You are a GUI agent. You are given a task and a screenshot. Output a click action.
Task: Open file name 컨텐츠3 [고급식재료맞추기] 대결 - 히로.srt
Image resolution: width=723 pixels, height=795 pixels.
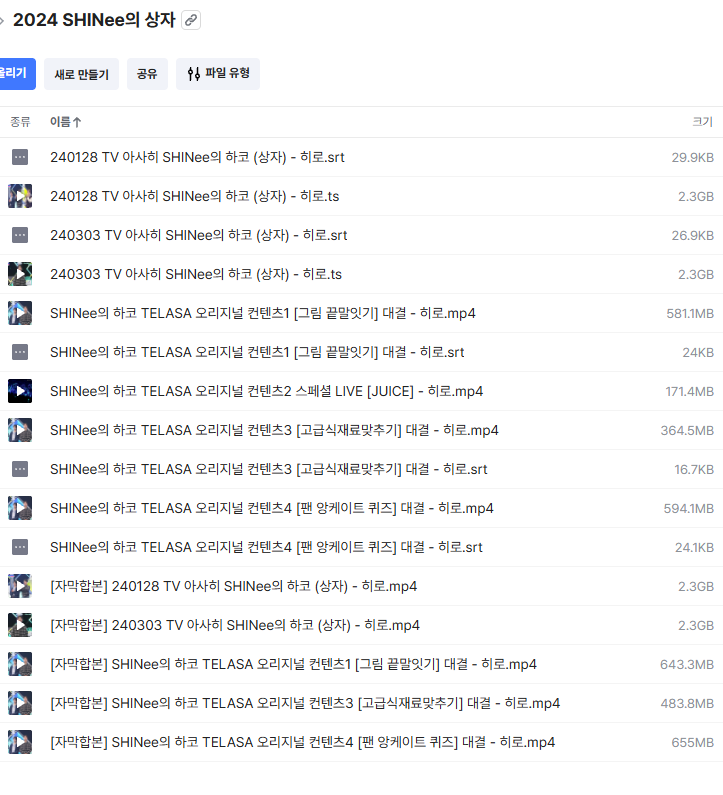[269, 469]
